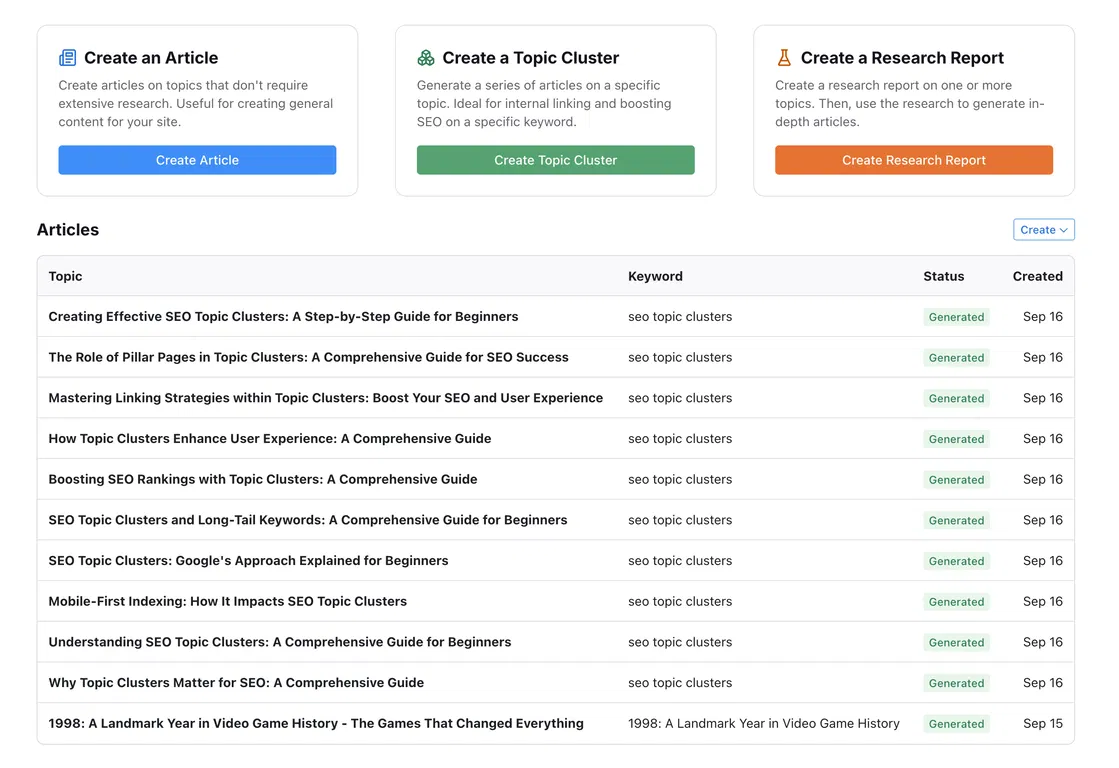Click the chevron beside Create

pos(1064,229)
